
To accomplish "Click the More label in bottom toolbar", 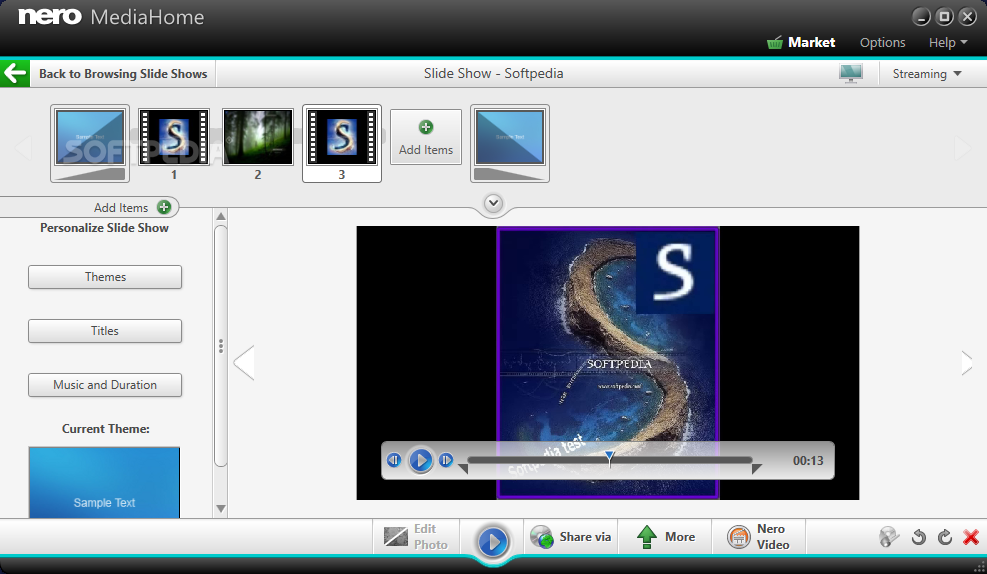I will point(680,537).
